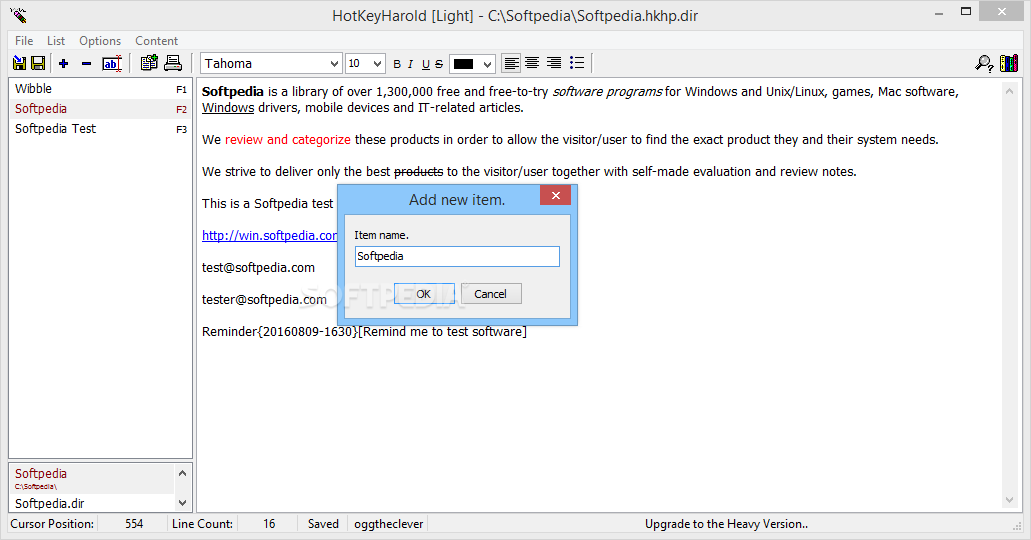Toggle underline formatting
This screenshot has width=1031, height=540.
tap(425, 64)
